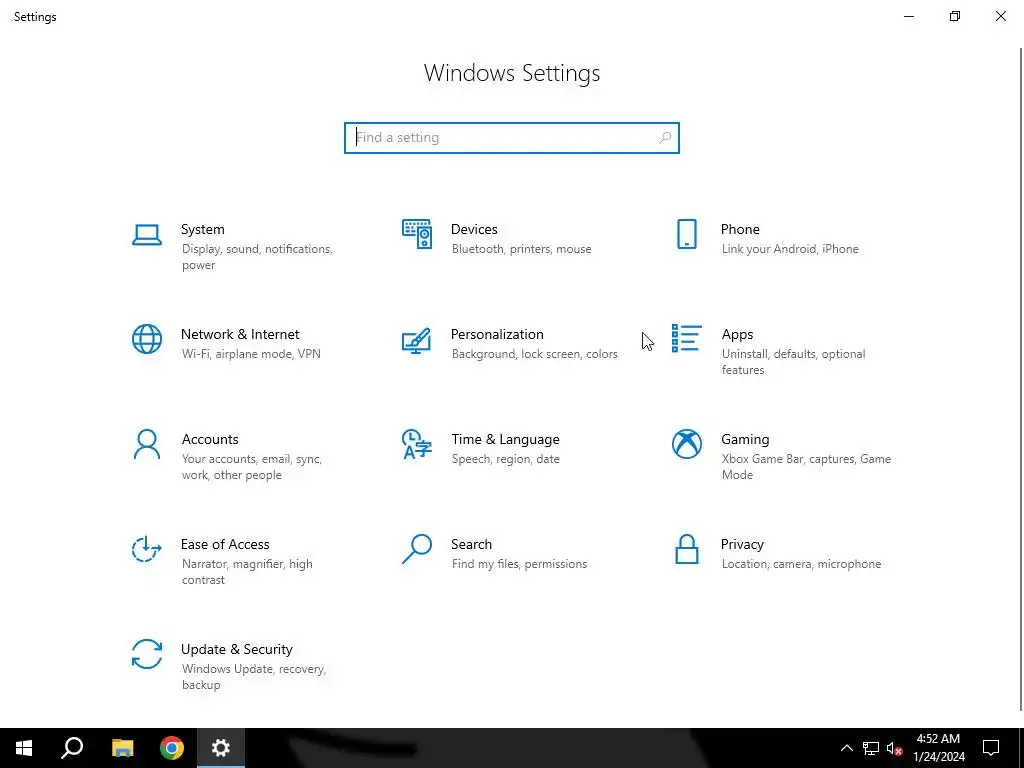
Task: Click "Your accounts, email, sync" description
Action: point(251,459)
